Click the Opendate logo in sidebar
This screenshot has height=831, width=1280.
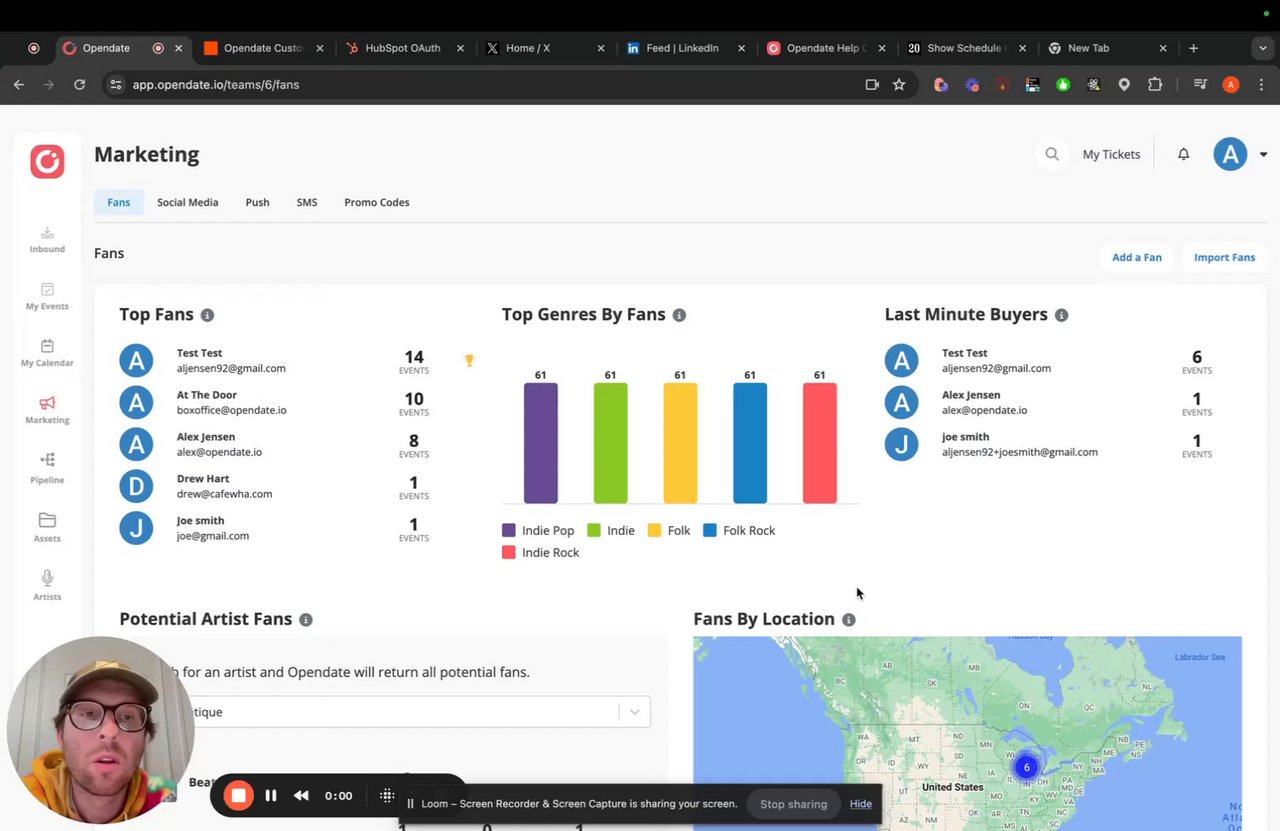point(47,161)
